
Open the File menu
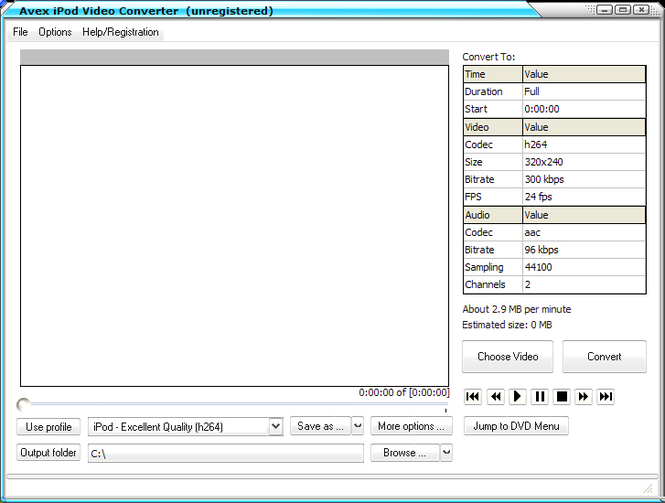tap(20, 32)
